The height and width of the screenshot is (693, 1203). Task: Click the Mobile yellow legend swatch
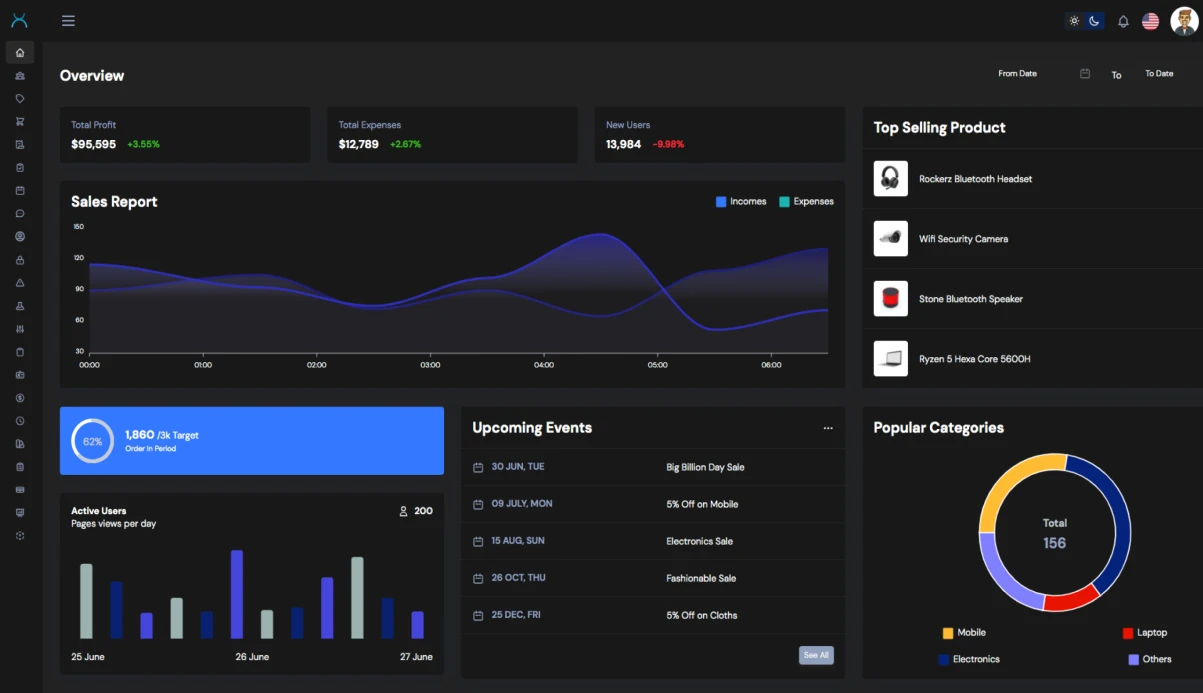948,633
